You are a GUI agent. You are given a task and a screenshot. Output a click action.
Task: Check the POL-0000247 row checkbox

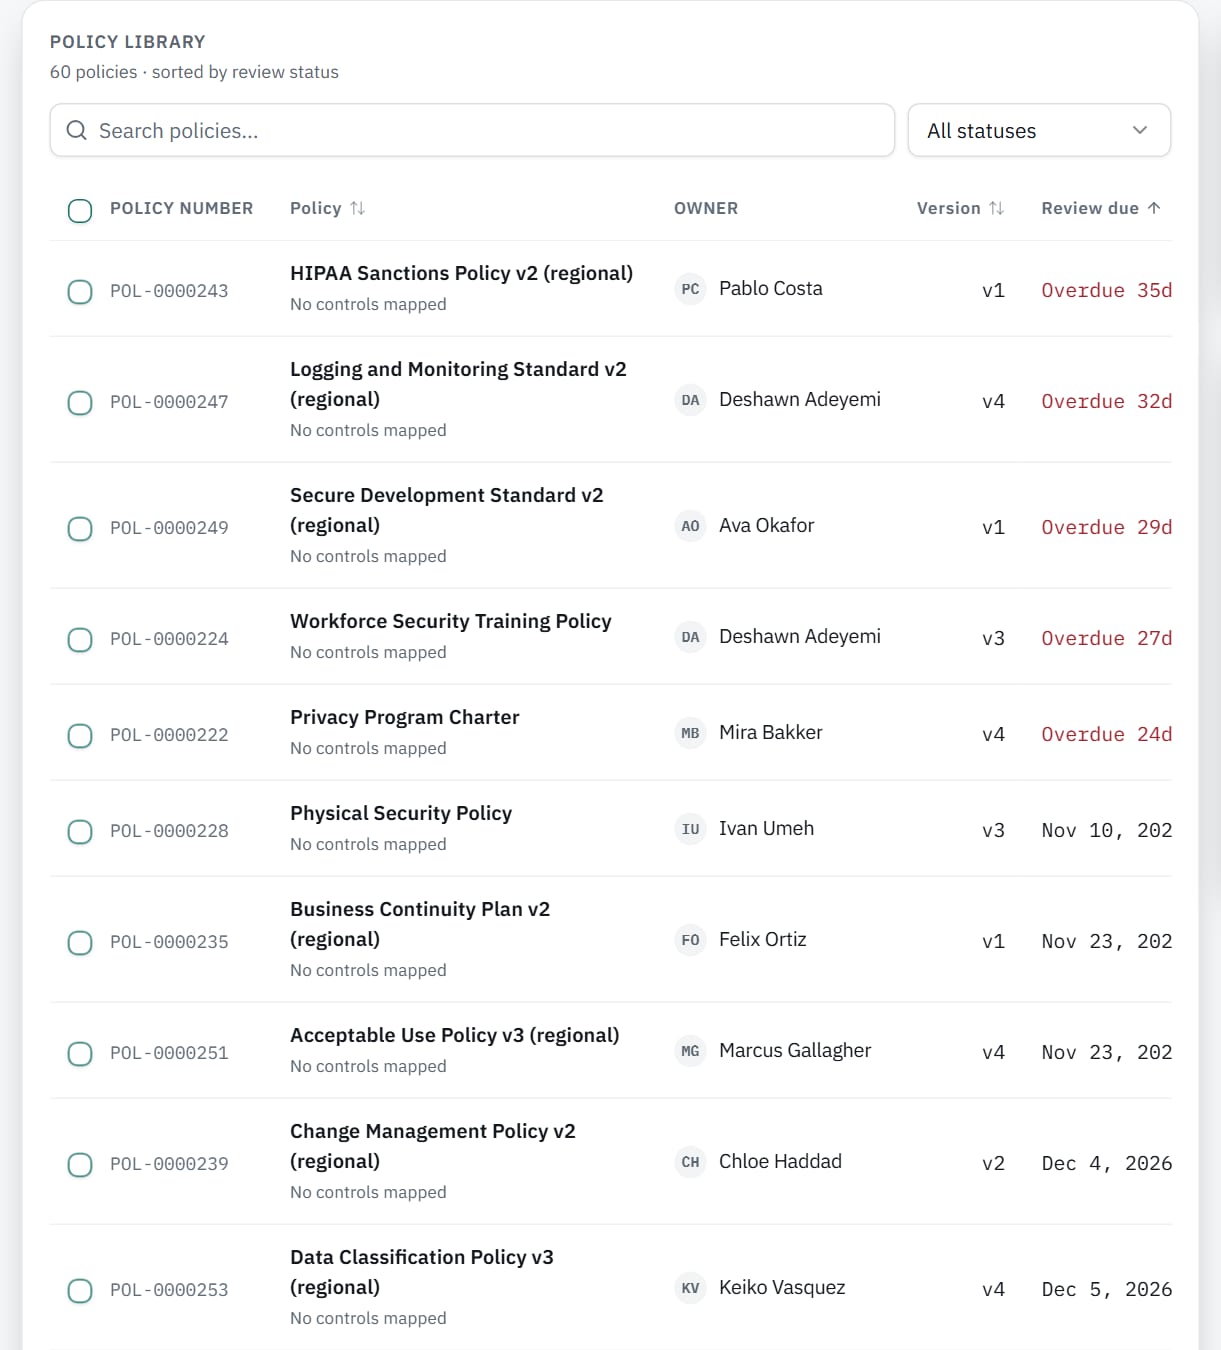click(x=80, y=402)
